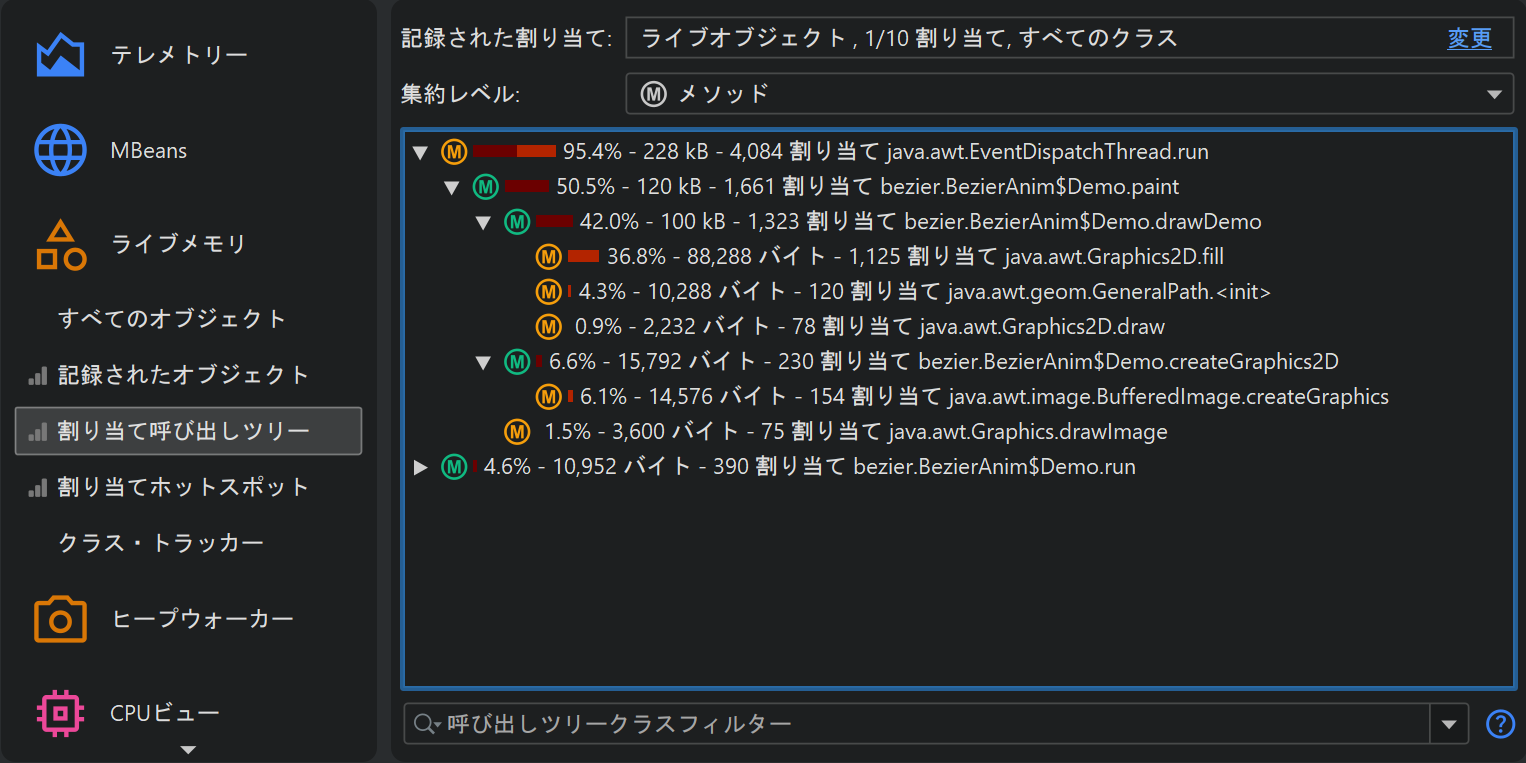Click method icon of Demo.run row
The image size is (1526, 763).
tap(454, 466)
